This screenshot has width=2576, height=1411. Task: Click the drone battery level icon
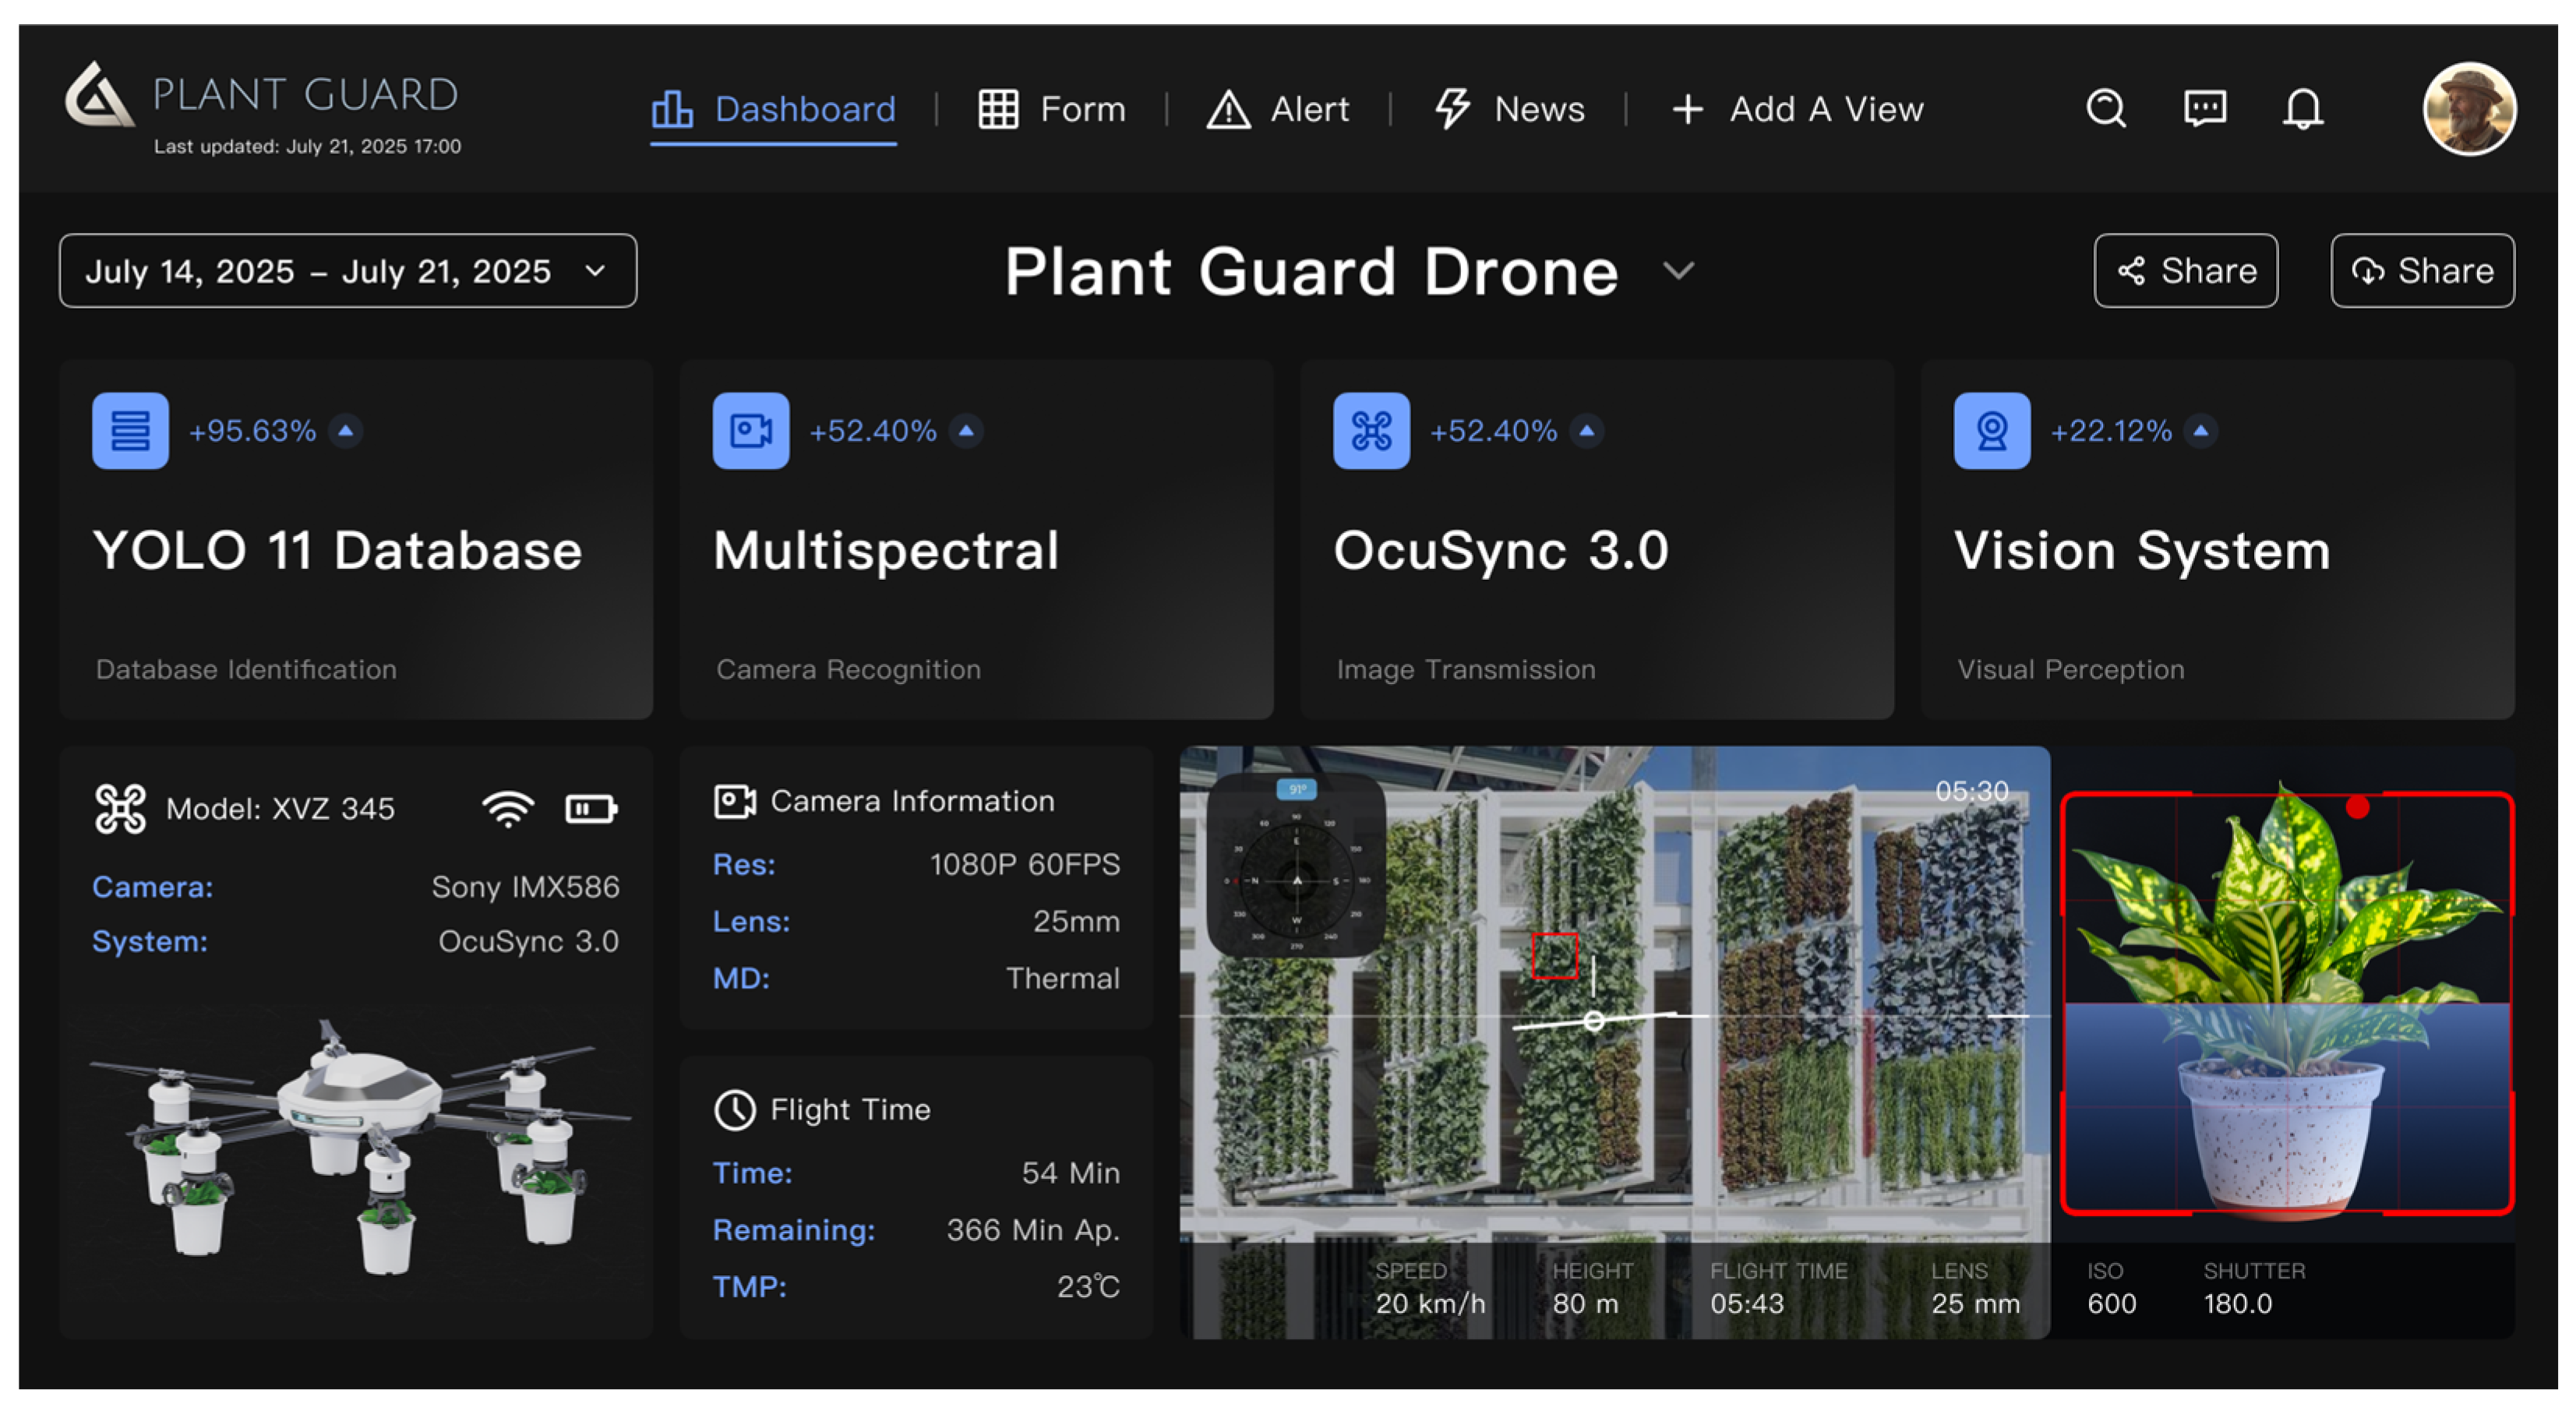click(x=591, y=808)
